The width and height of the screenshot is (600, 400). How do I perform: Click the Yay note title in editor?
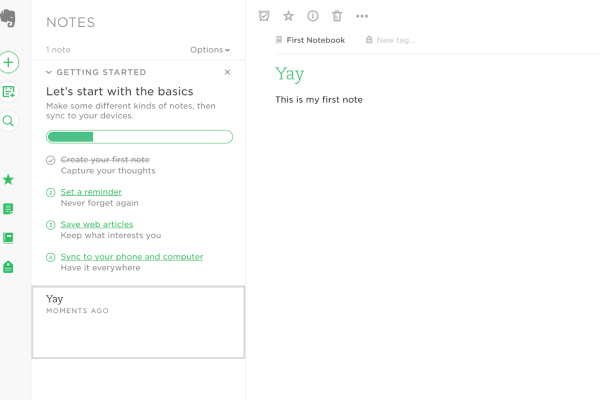coord(290,74)
